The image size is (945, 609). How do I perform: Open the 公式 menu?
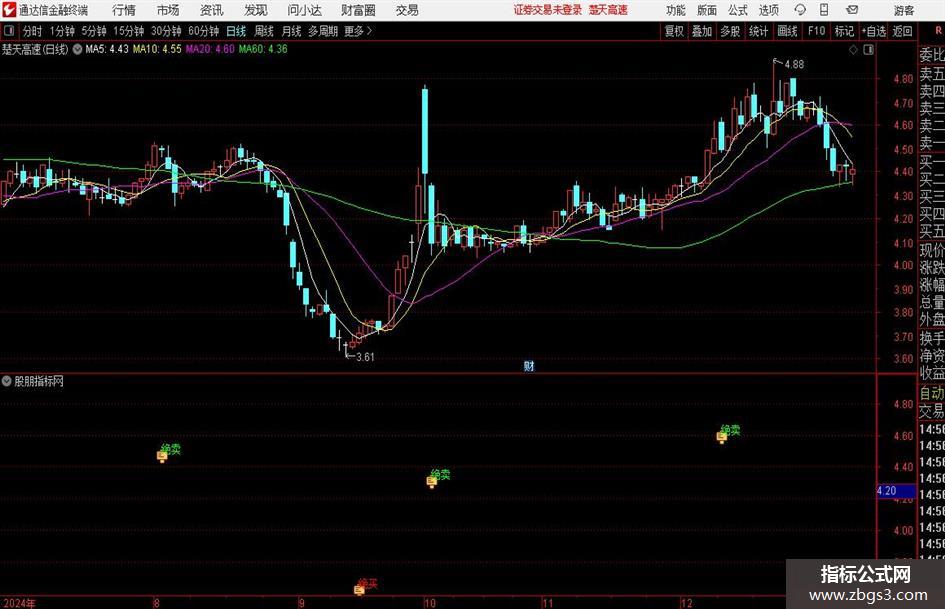(738, 10)
